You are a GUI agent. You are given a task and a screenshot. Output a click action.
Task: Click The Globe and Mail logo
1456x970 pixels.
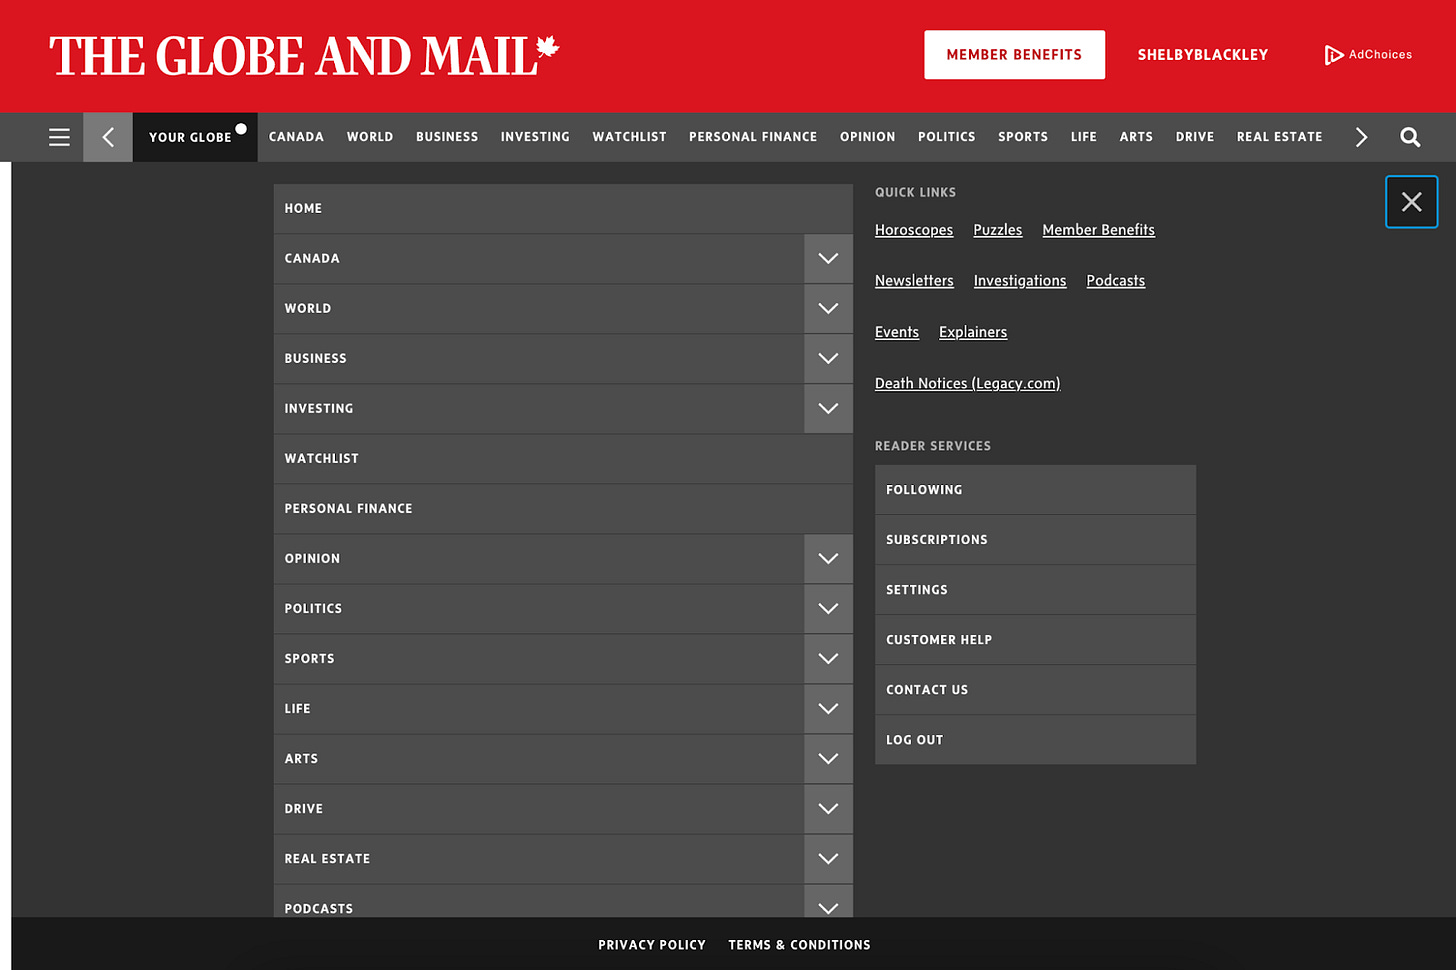tap(304, 56)
